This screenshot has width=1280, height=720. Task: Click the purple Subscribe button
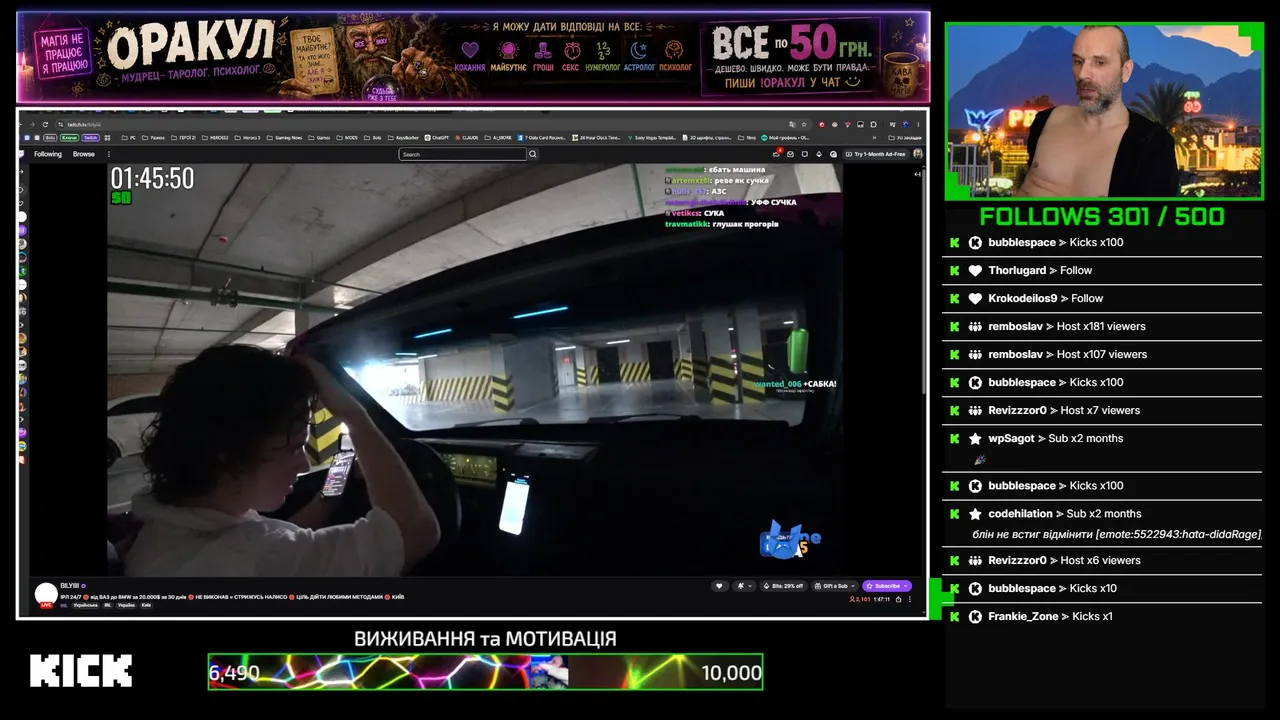[x=887, y=586]
